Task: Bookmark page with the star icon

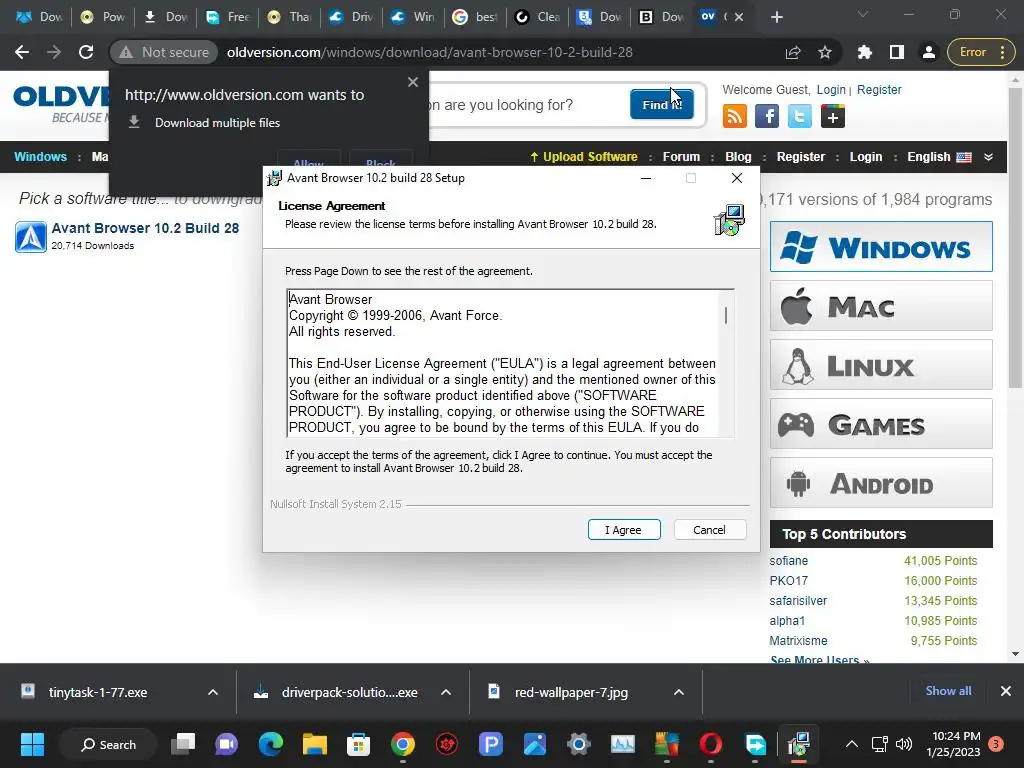Action: (825, 52)
